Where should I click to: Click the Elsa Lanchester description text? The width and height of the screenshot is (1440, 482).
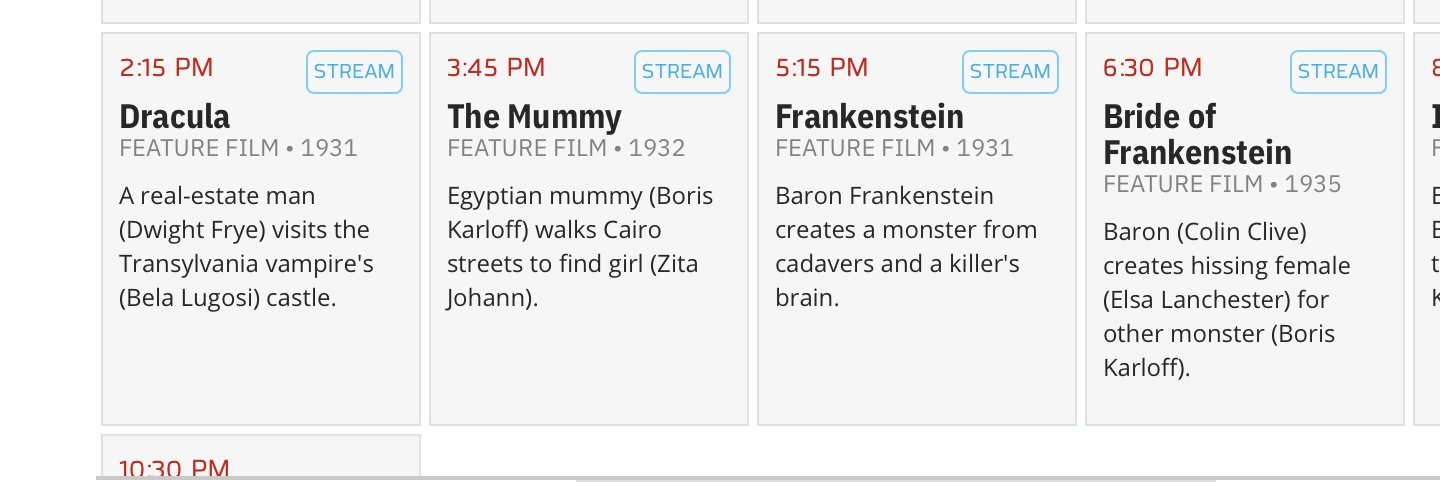coord(1227,300)
